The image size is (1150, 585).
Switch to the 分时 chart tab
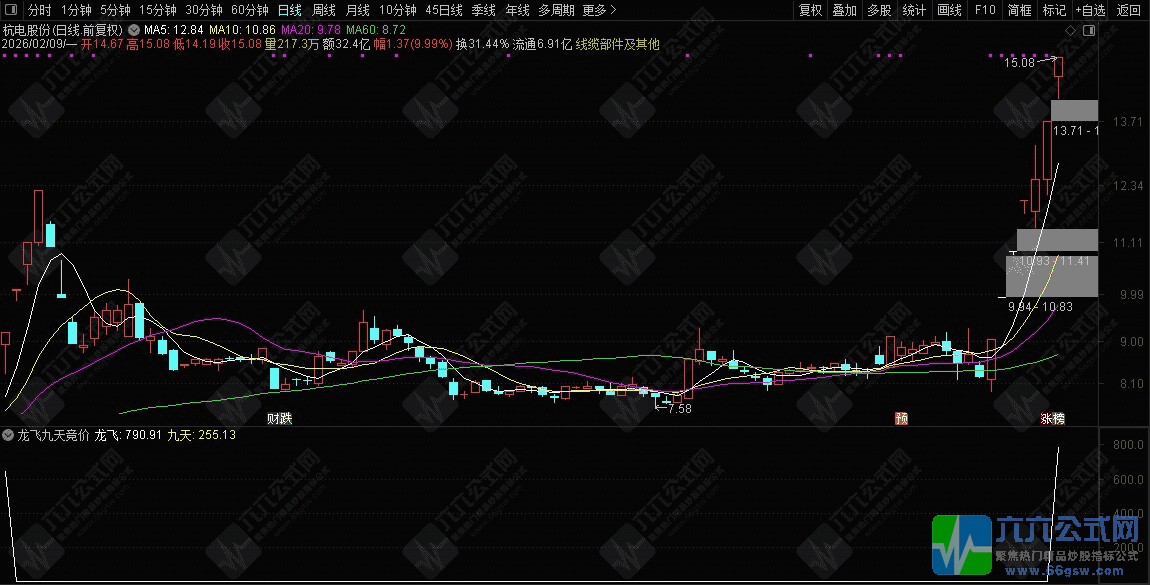pyautogui.click(x=40, y=11)
